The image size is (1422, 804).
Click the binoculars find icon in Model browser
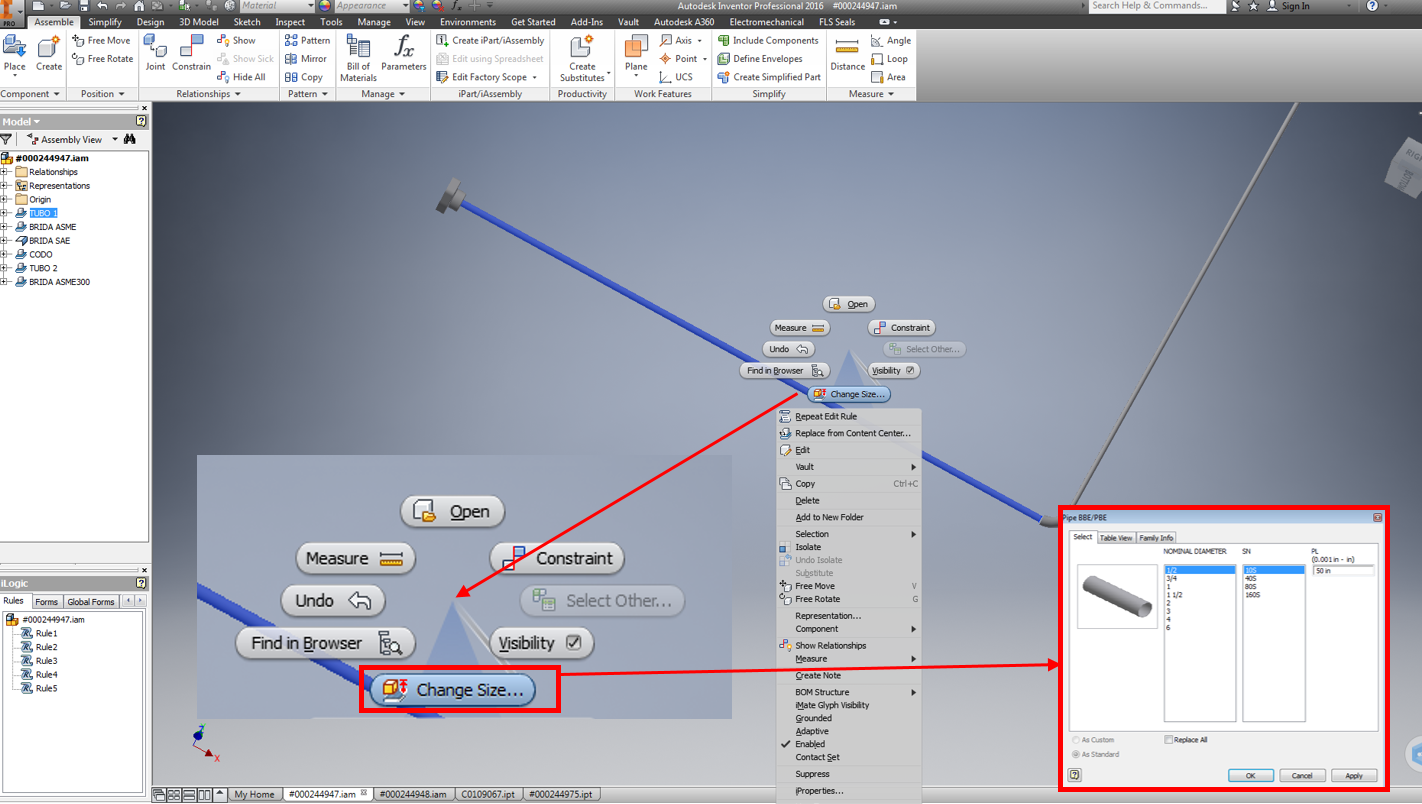point(130,139)
